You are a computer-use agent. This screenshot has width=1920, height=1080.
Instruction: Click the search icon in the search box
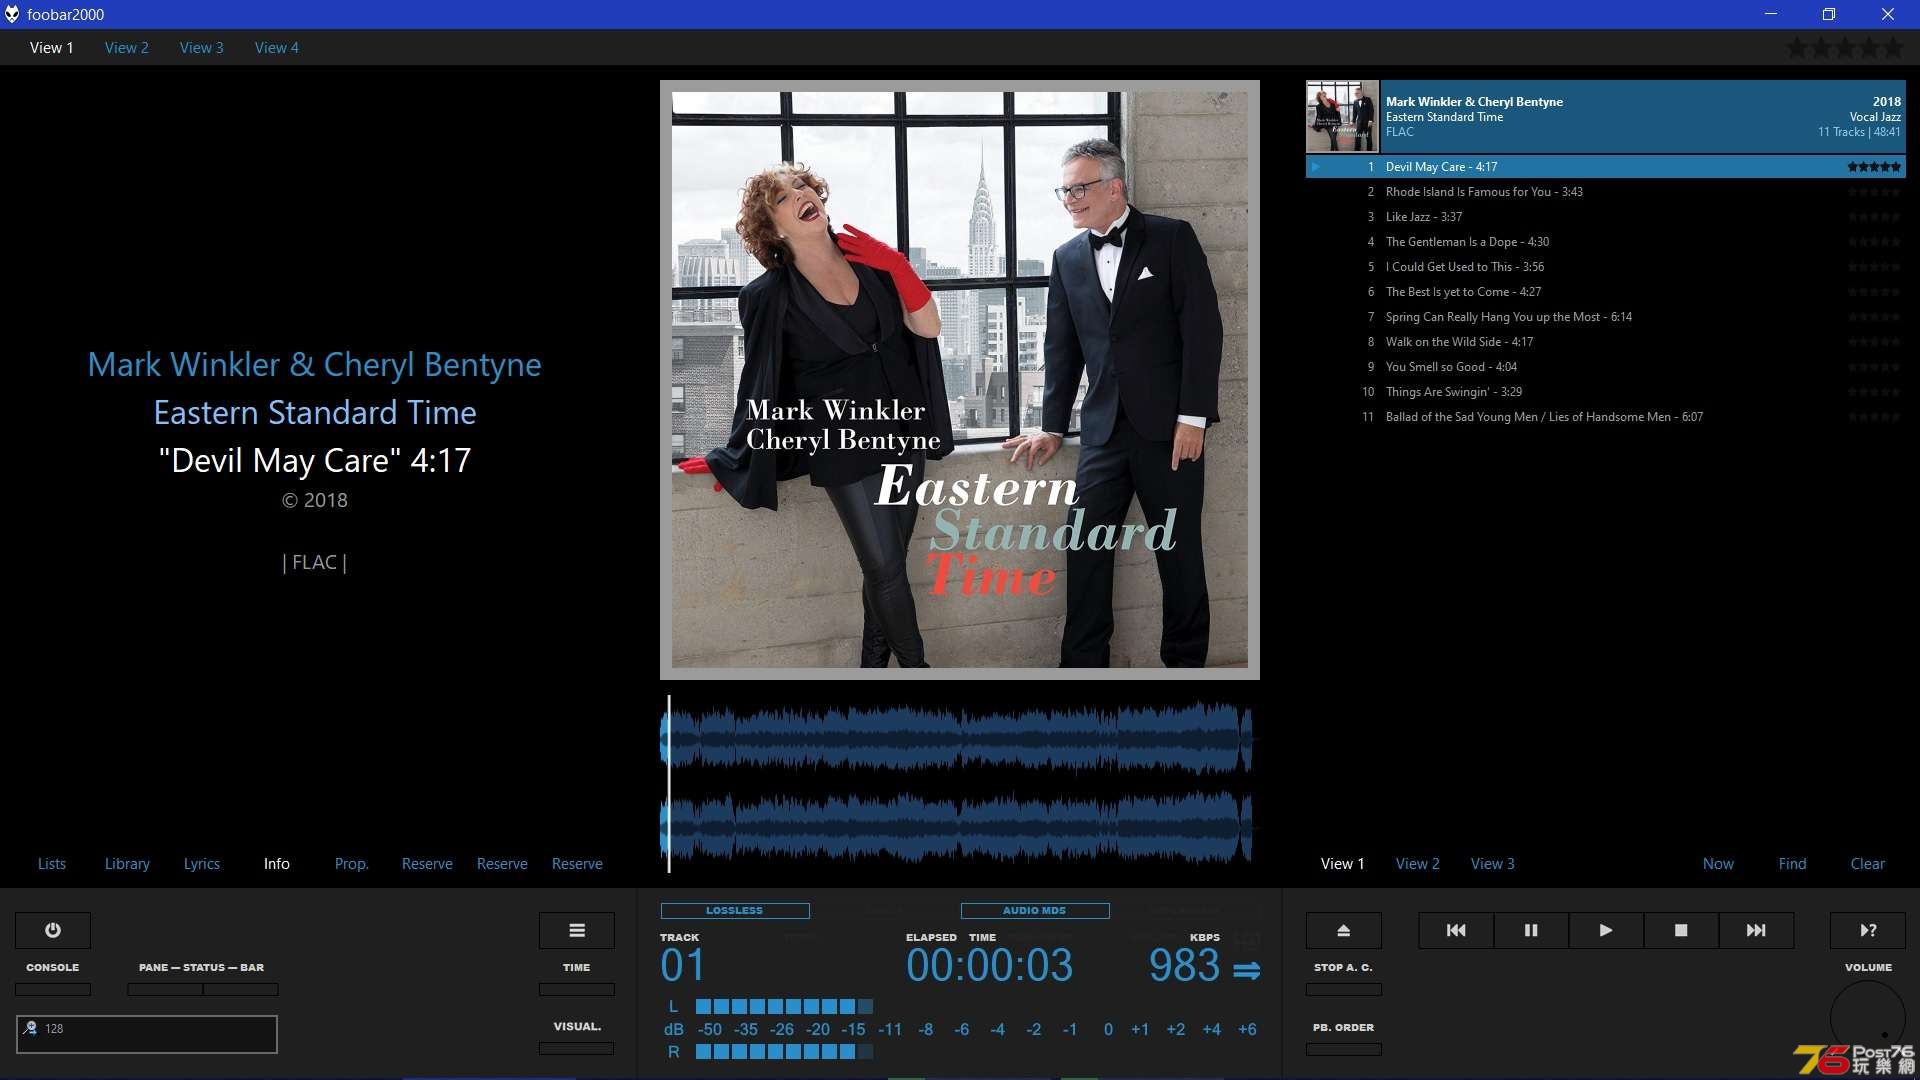coord(30,1028)
